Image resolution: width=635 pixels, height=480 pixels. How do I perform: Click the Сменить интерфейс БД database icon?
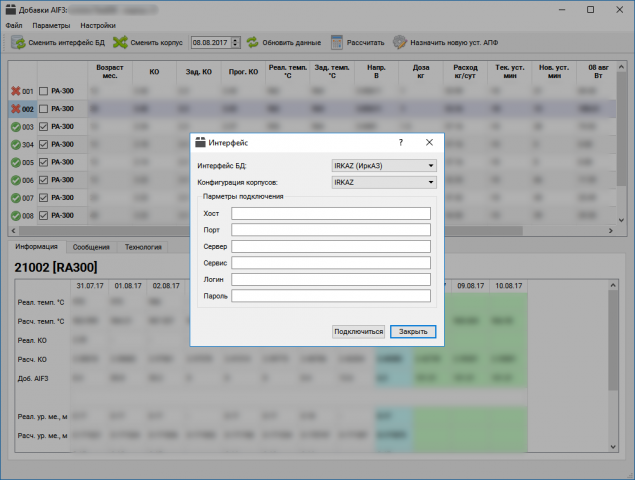click(x=18, y=43)
